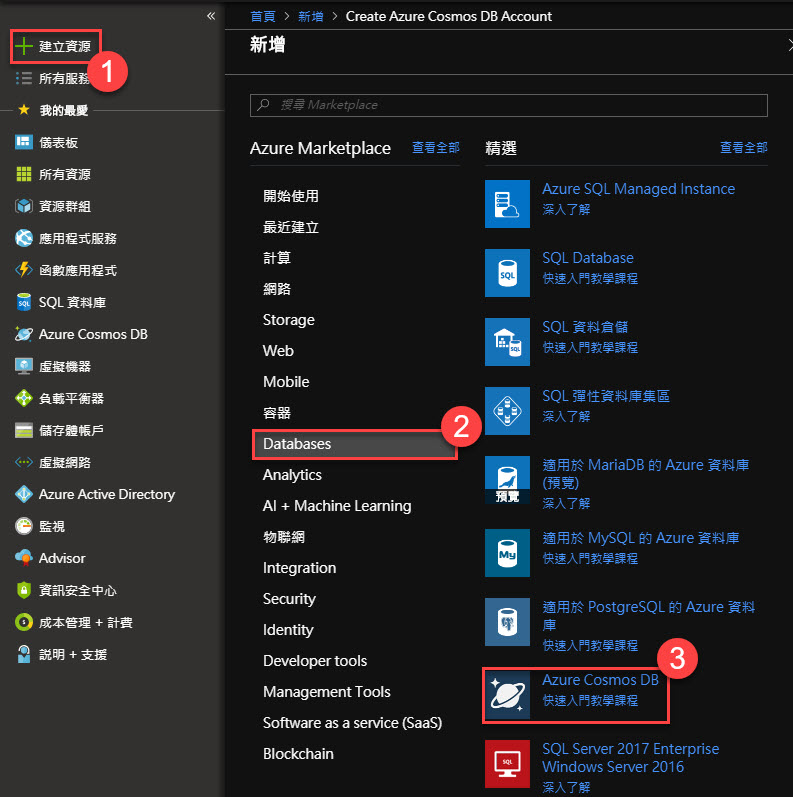The width and height of the screenshot is (793, 797).
Task: Select the 物聯網 category
Action: [x=284, y=537]
